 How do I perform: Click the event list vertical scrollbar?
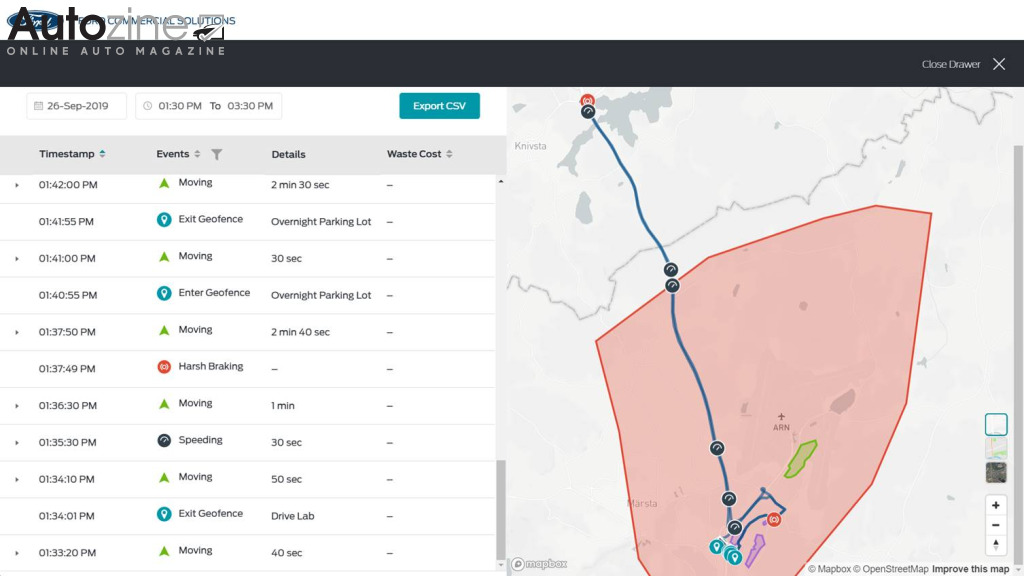point(501,510)
